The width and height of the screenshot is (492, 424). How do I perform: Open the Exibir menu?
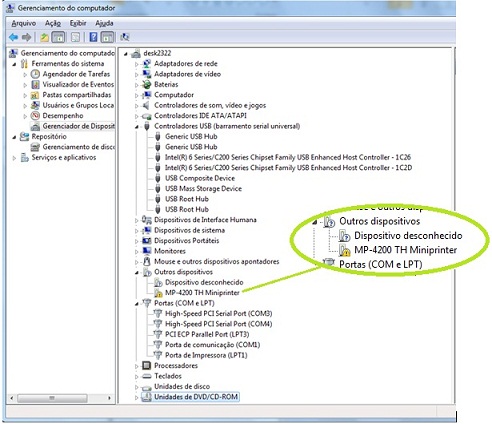tap(78, 23)
